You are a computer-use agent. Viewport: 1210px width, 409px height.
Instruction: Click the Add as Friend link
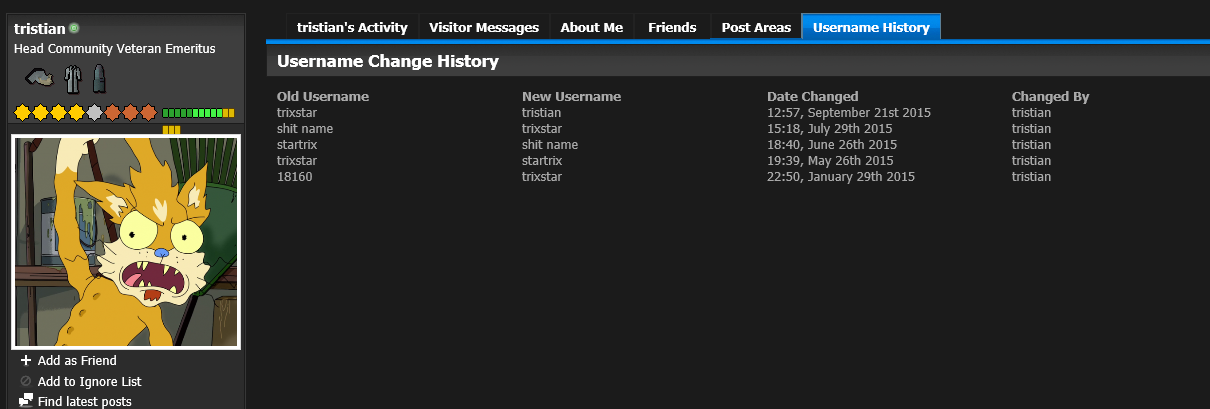77,360
